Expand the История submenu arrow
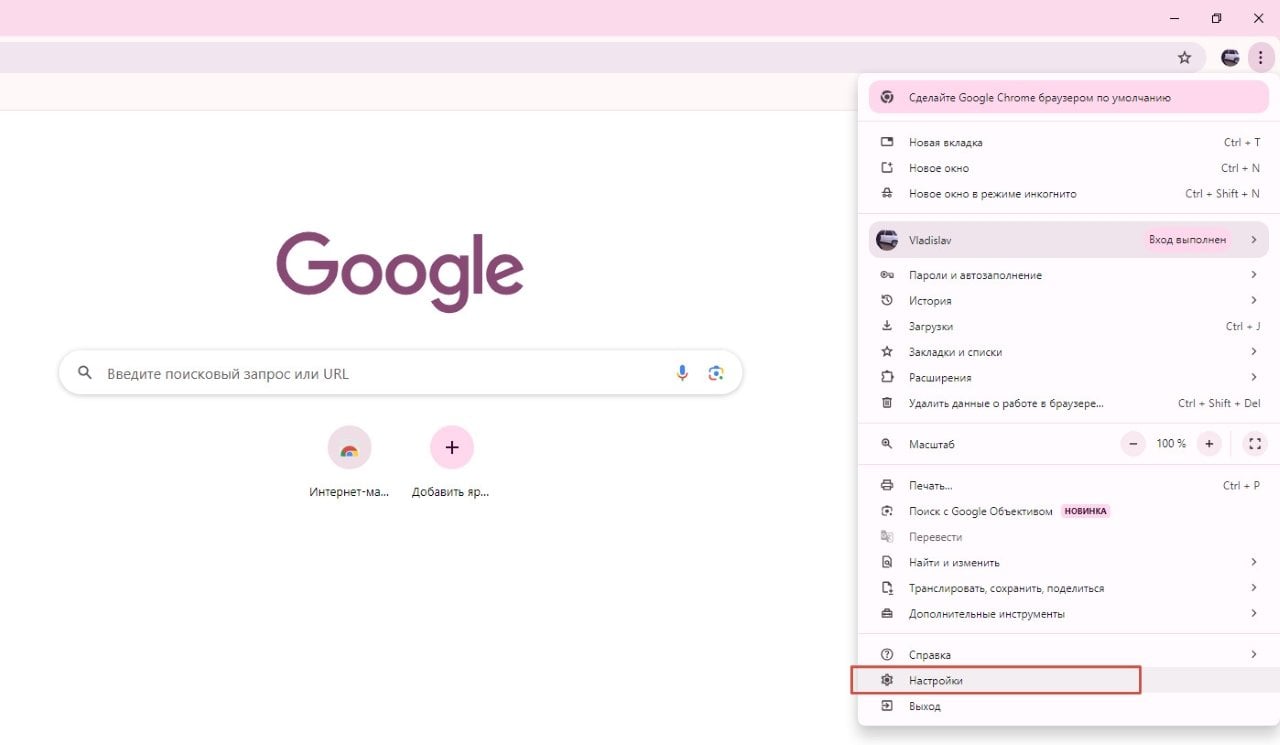The width and height of the screenshot is (1280, 745). point(1253,300)
